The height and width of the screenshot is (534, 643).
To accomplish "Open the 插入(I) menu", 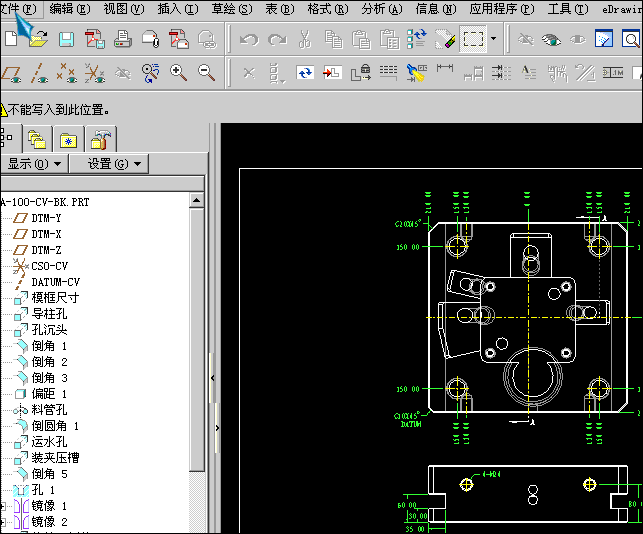I will pyautogui.click(x=178, y=9).
